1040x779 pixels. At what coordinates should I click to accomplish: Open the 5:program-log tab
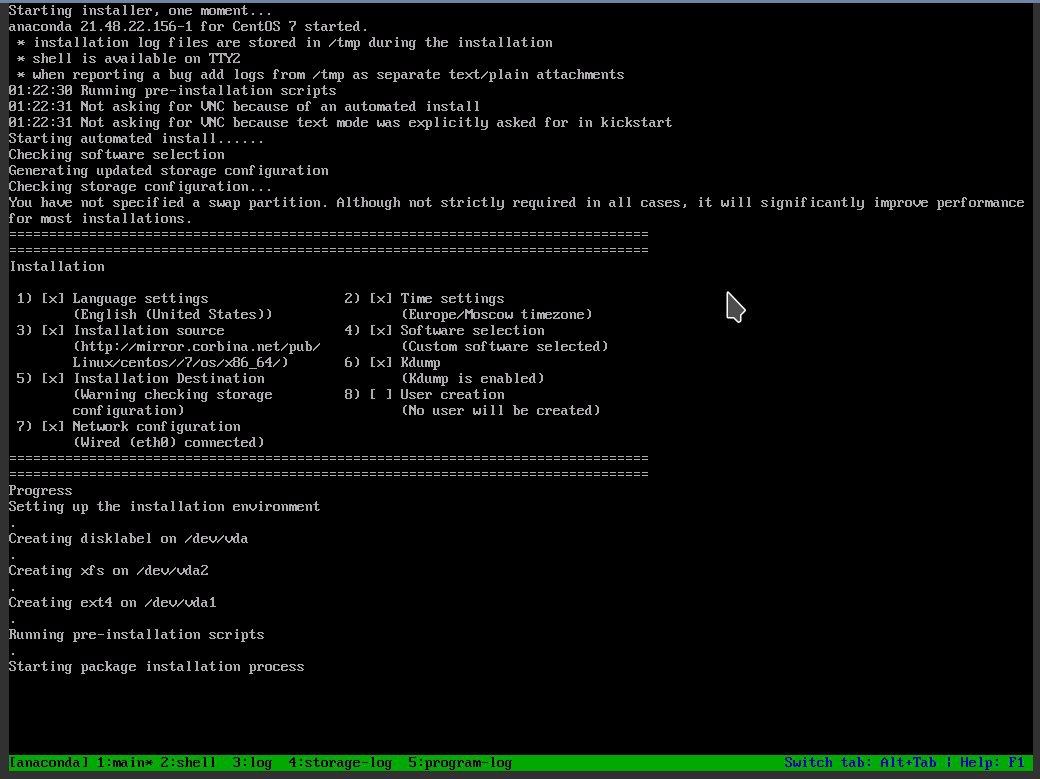pos(460,762)
